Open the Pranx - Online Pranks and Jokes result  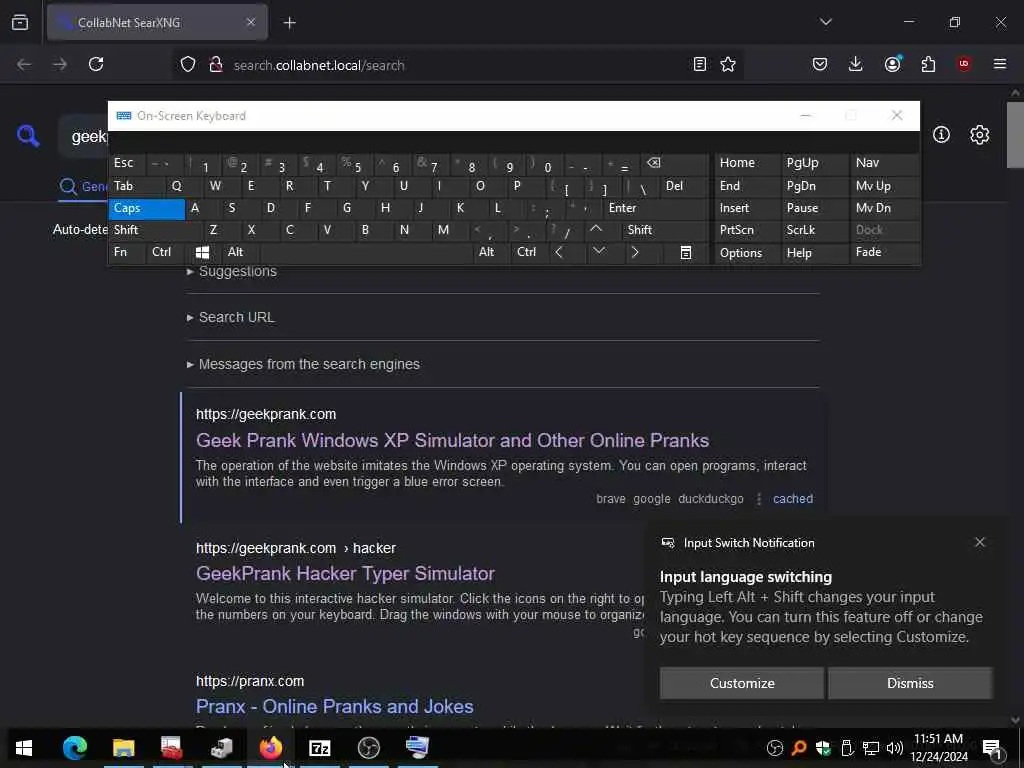coord(334,707)
